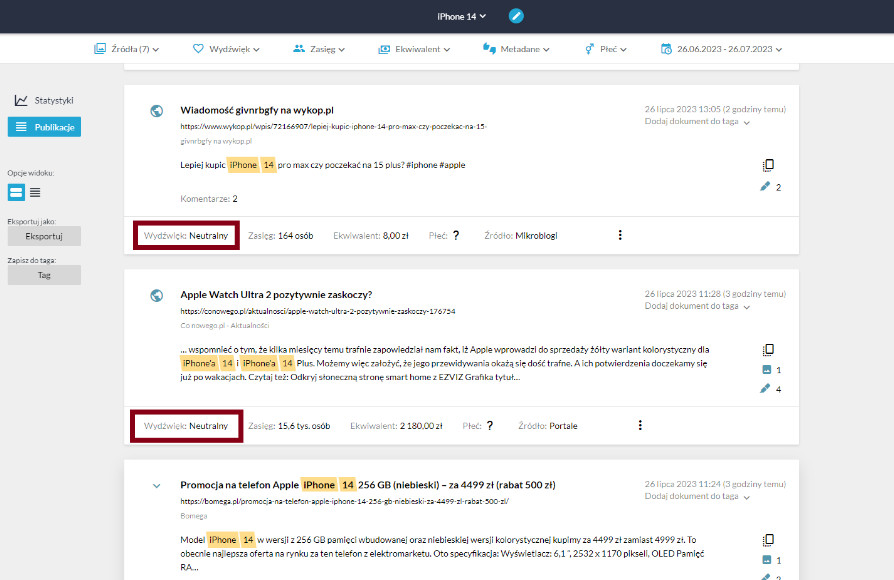Open the Źródła (7) filter dropdown

pyautogui.click(x=127, y=49)
